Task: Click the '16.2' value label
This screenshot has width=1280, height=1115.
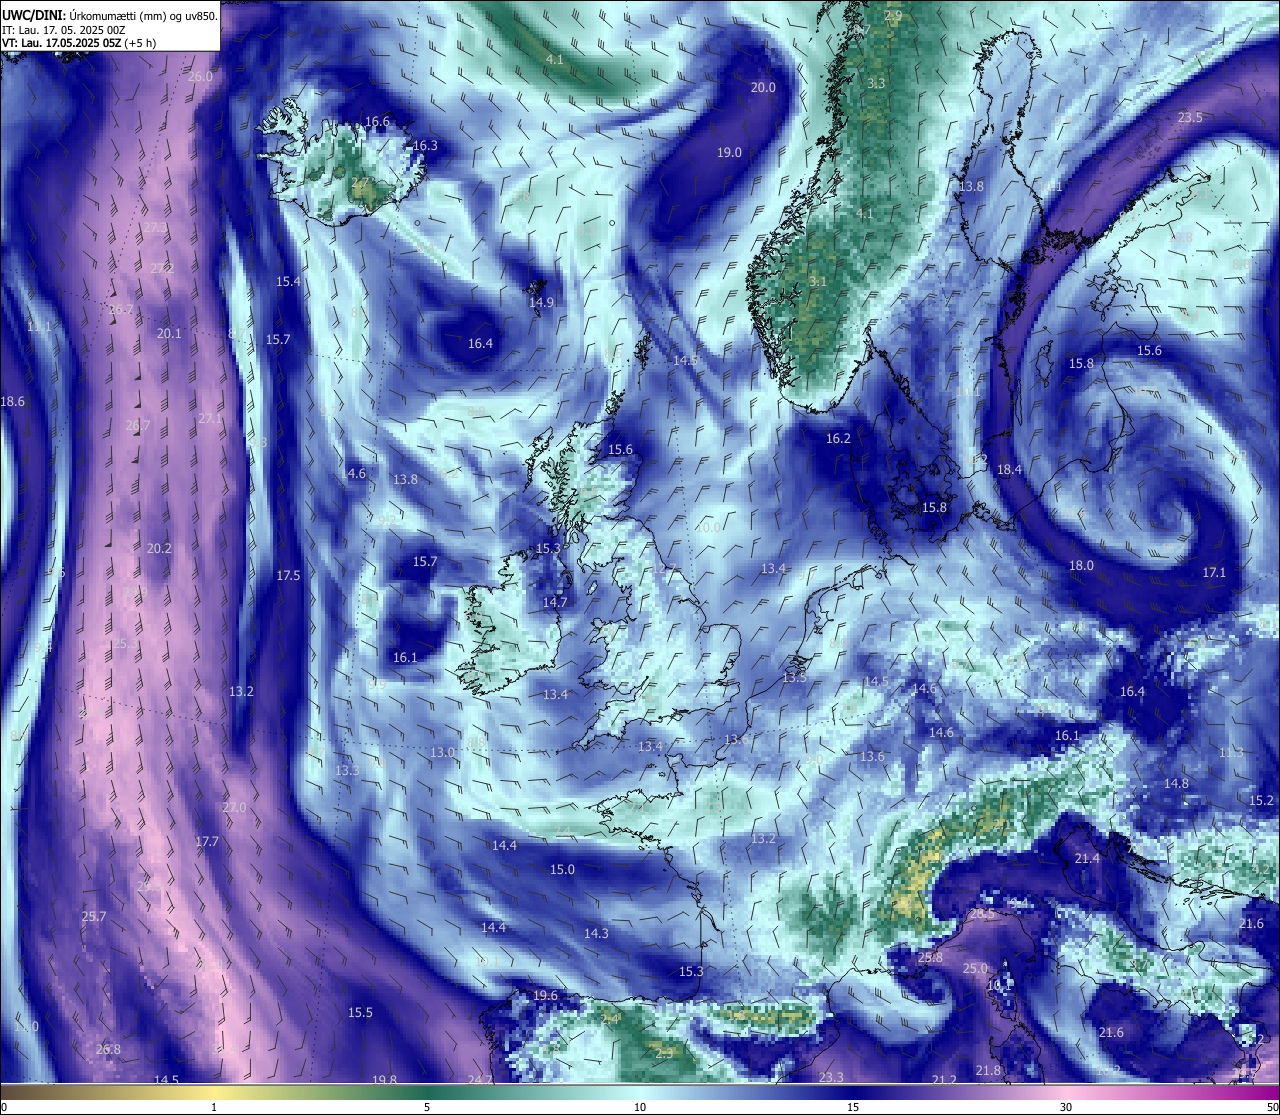Action: point(838,439)
